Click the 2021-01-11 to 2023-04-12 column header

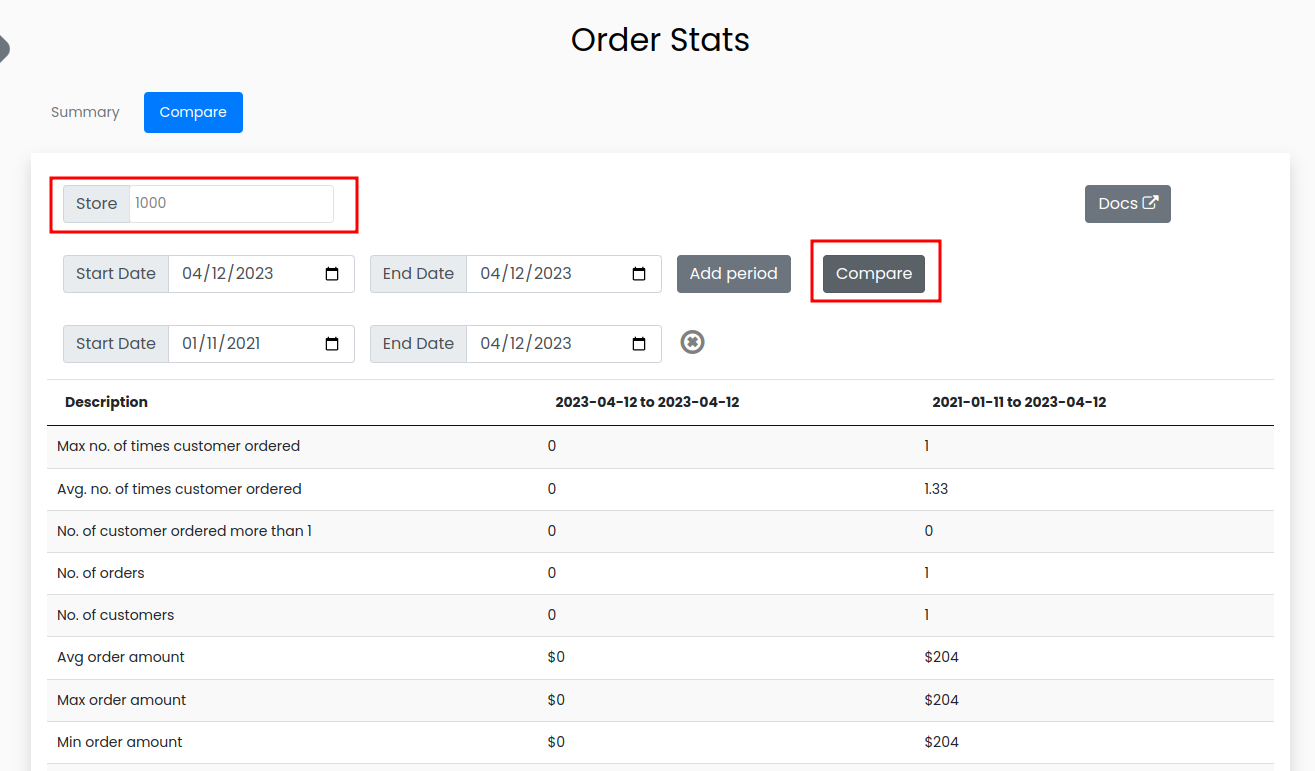[1019, 402]
